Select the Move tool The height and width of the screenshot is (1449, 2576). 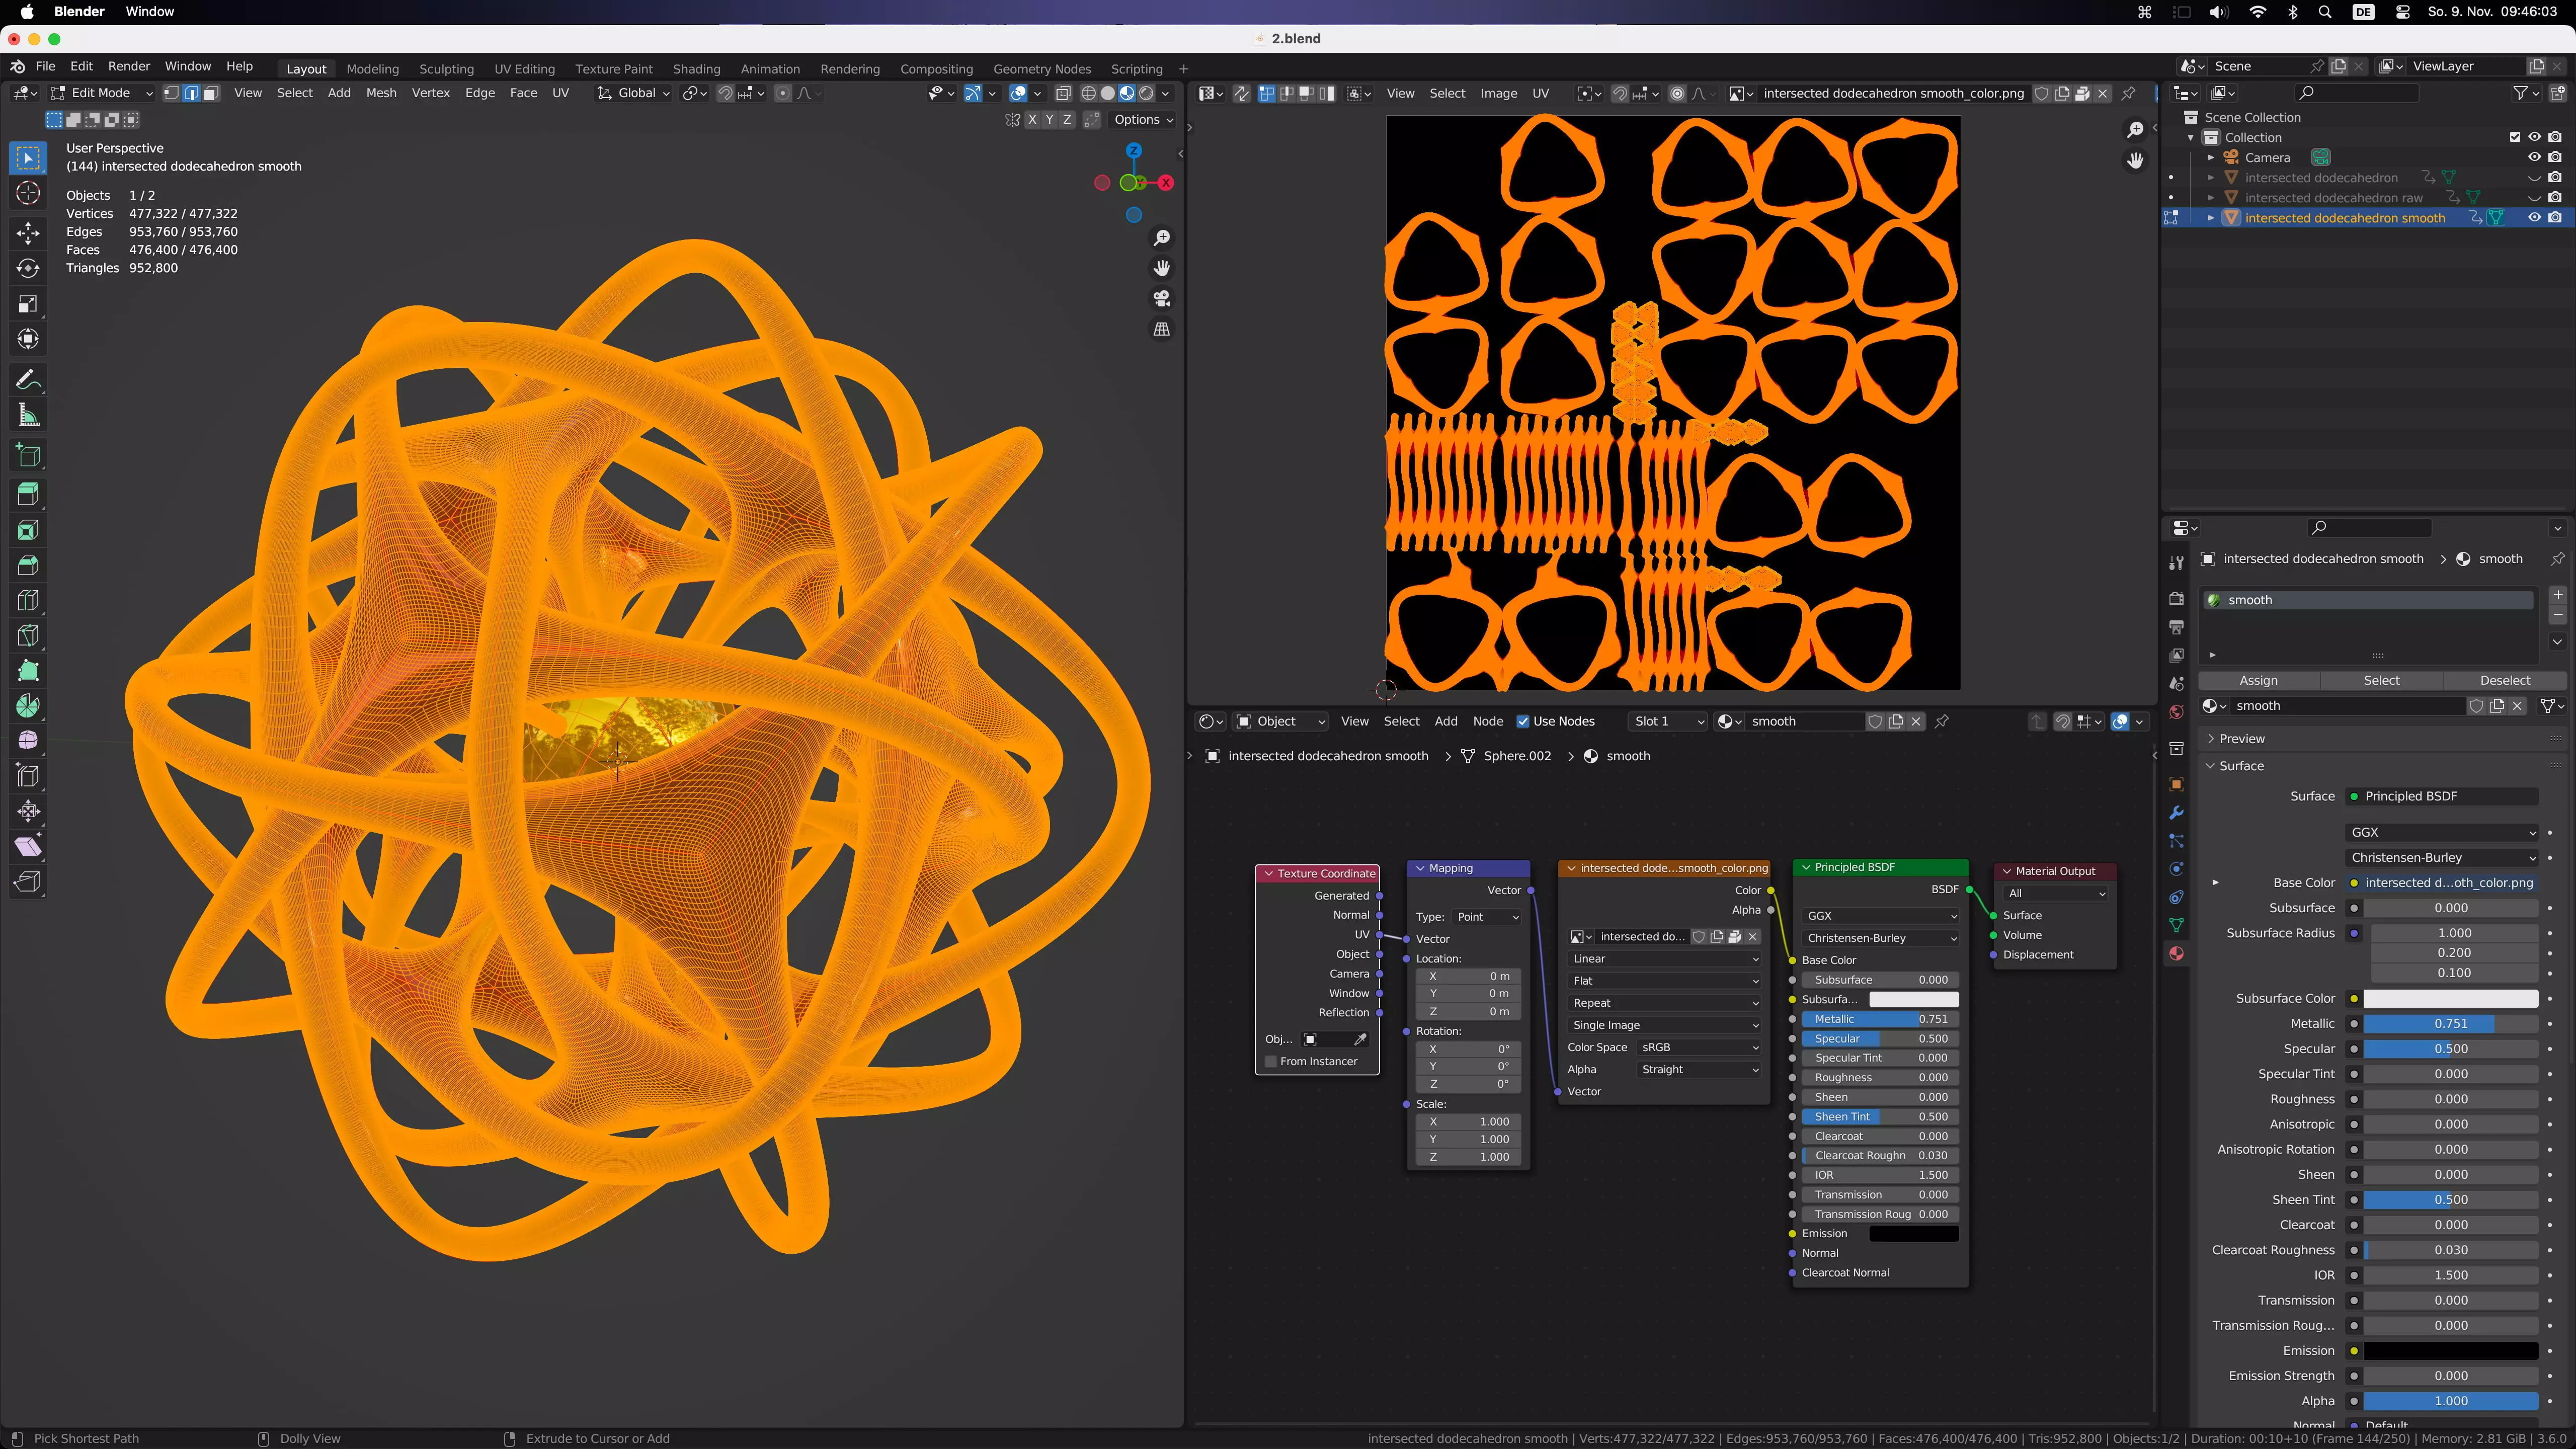28,233
